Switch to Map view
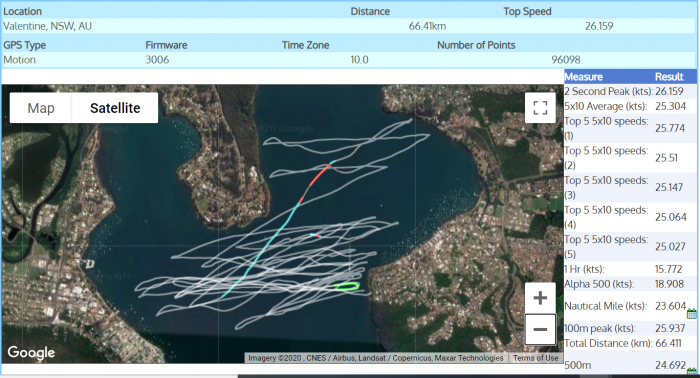This screenshot has height=378, width=700. (x=41, y=108)
